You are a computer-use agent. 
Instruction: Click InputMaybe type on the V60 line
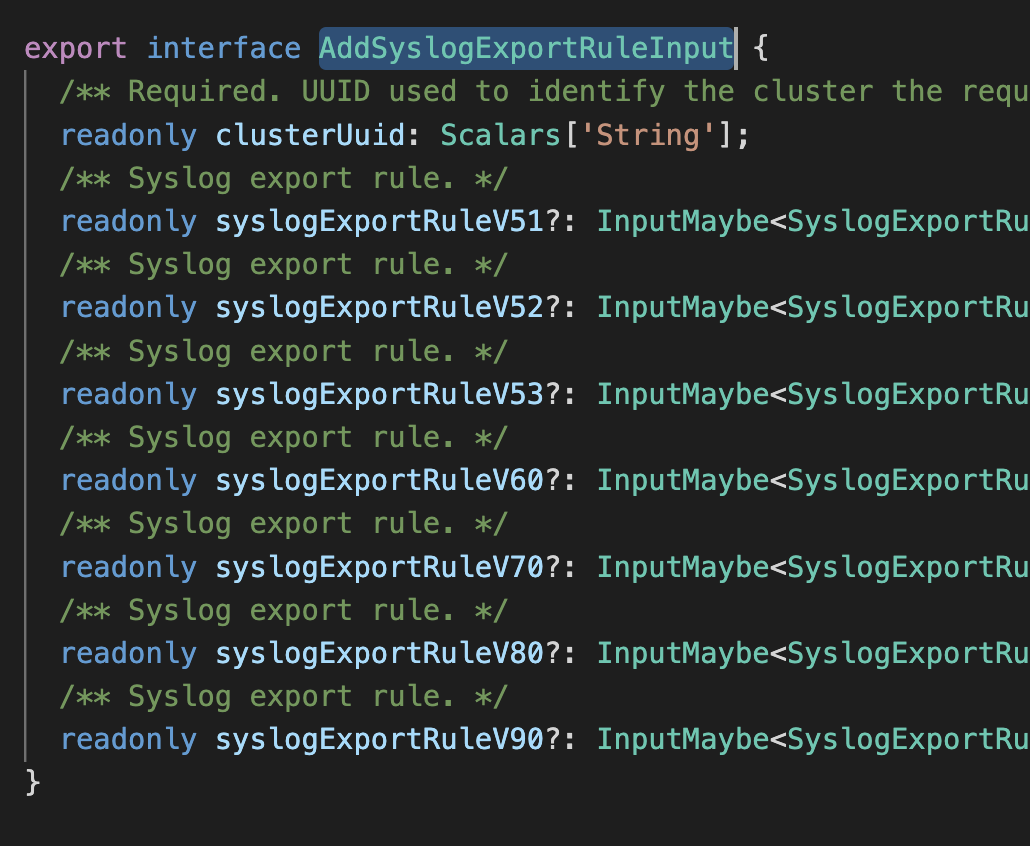[683, 481]
